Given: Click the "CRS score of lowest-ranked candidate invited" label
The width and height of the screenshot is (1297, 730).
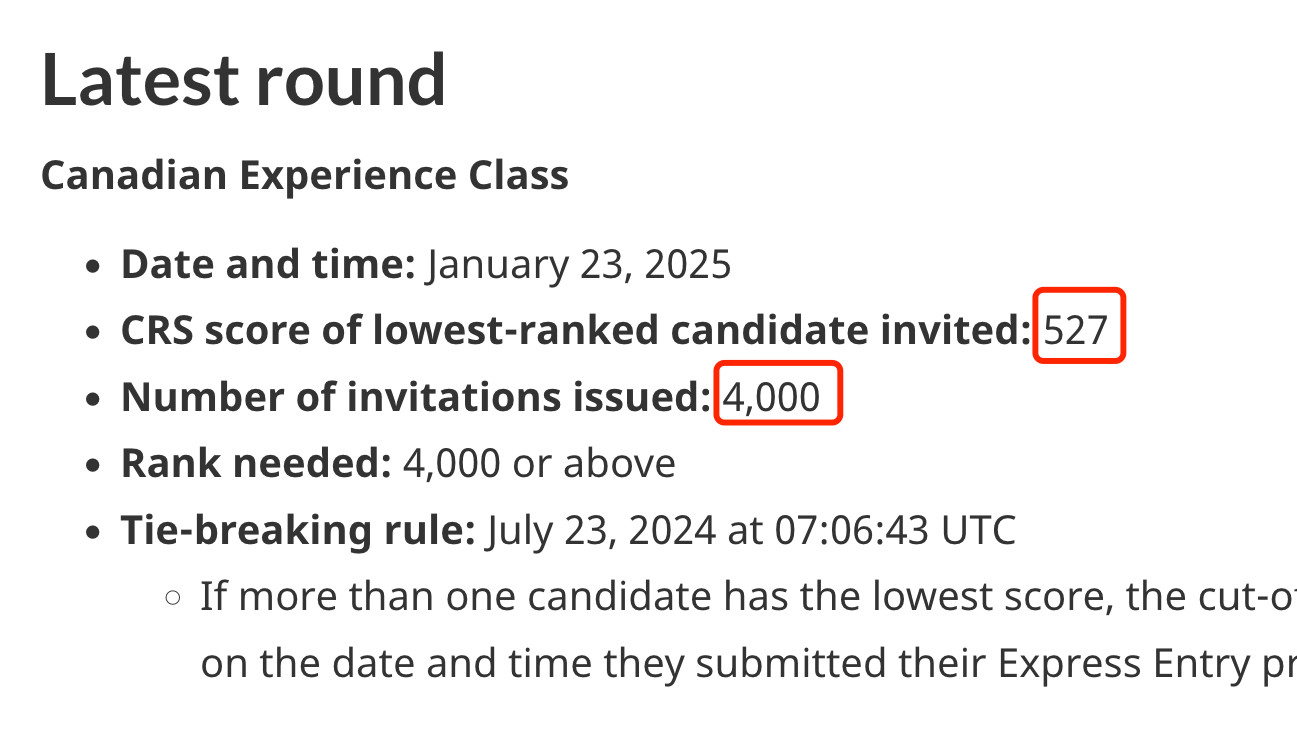Looking at the screenshot, I should tap(575, 331).
